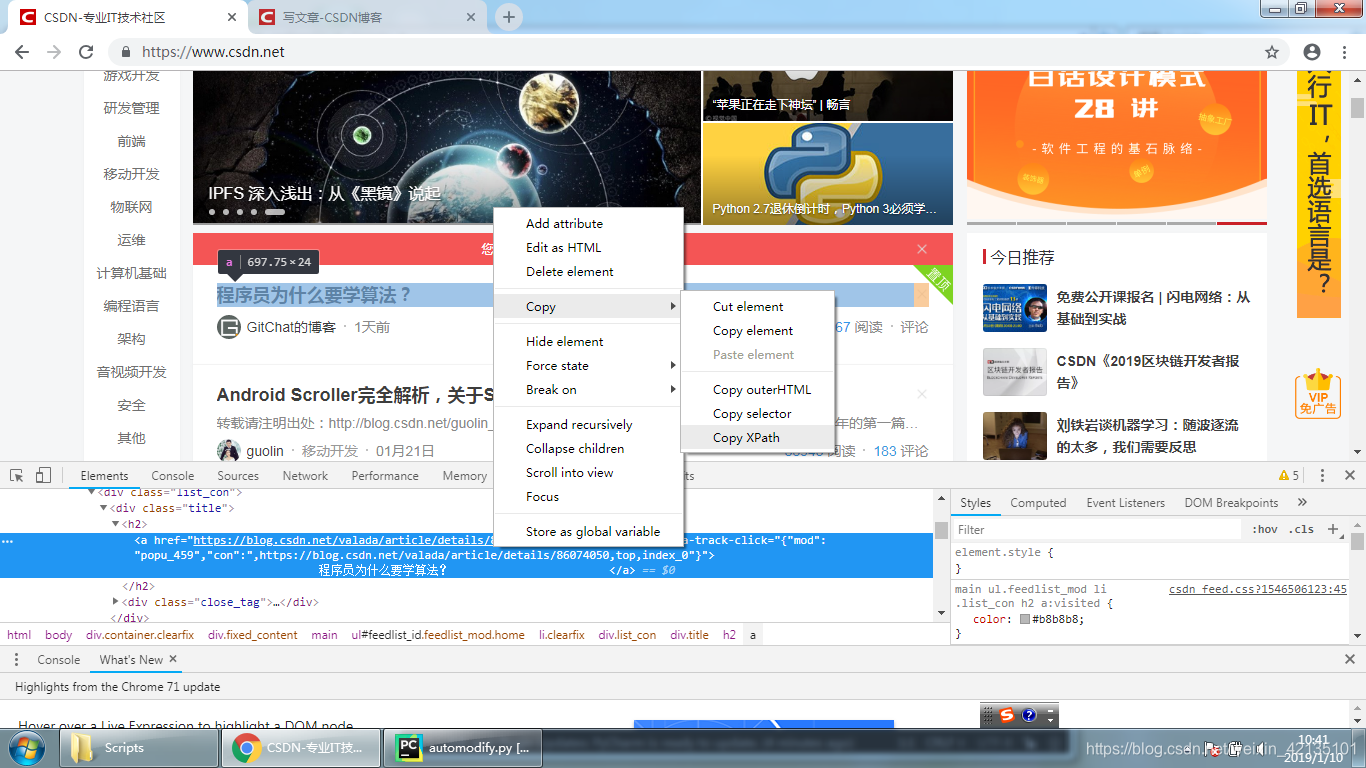
Task: Toggle device toolbar icon in DevTools
Action: point(43,475)
